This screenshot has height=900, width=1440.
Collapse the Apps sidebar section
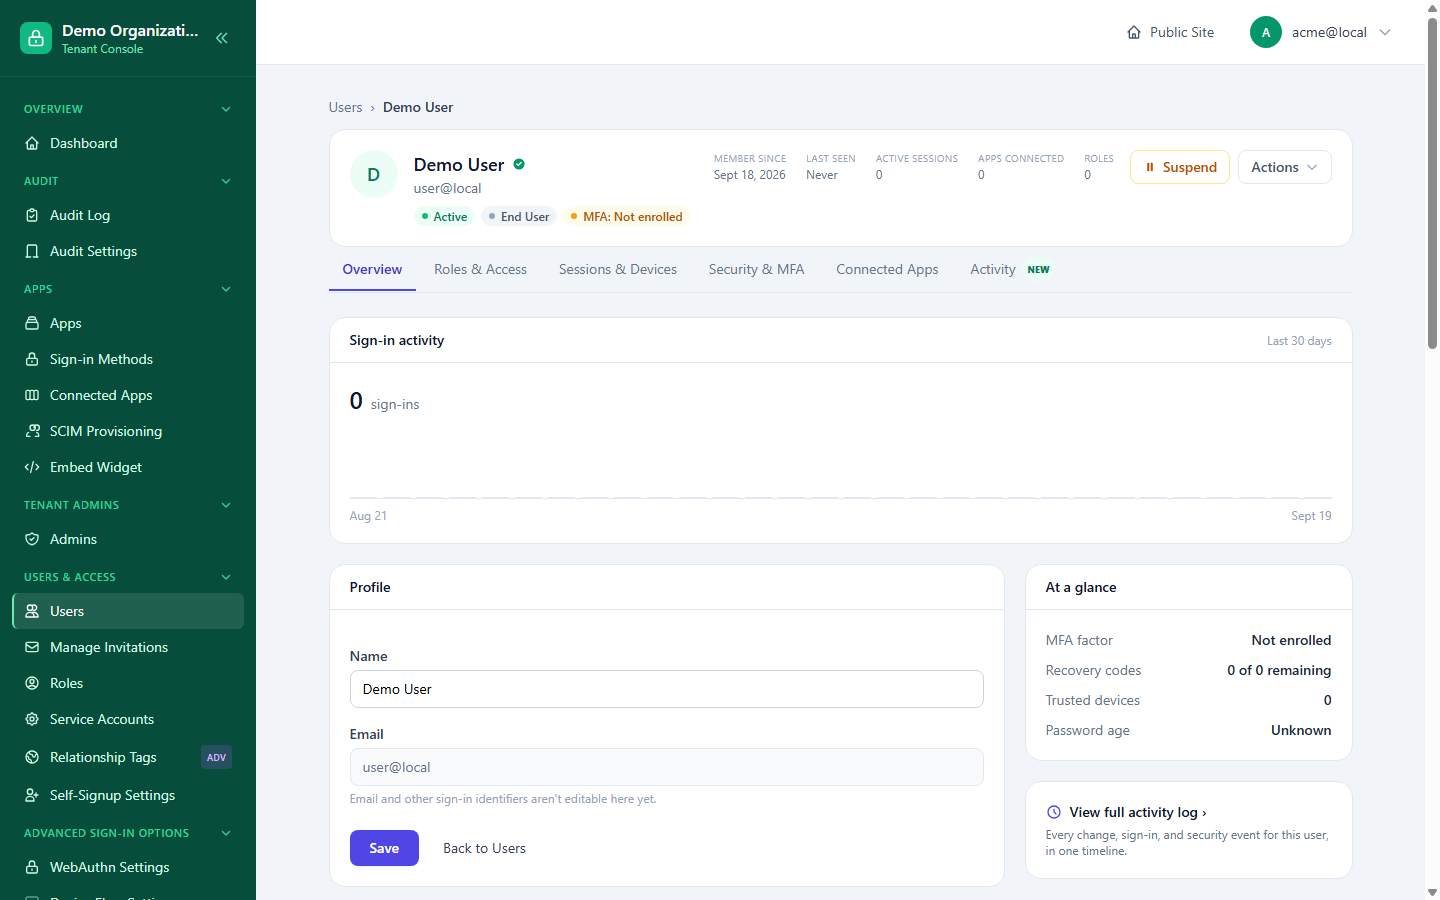pos(226,289)
